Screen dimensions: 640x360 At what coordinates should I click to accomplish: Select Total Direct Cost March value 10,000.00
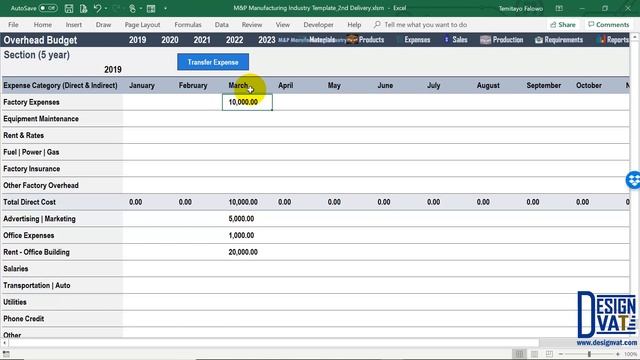[243, 202]
